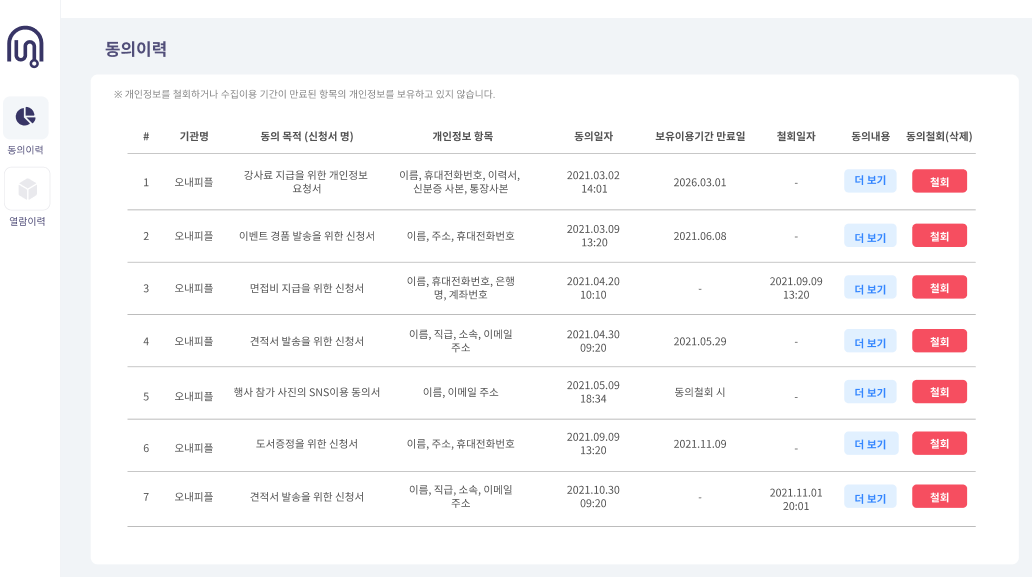The image size is (1032, 577).
Task: View more for 행사 참가 사진 SNS row
Action: click(x=870, y=391)
